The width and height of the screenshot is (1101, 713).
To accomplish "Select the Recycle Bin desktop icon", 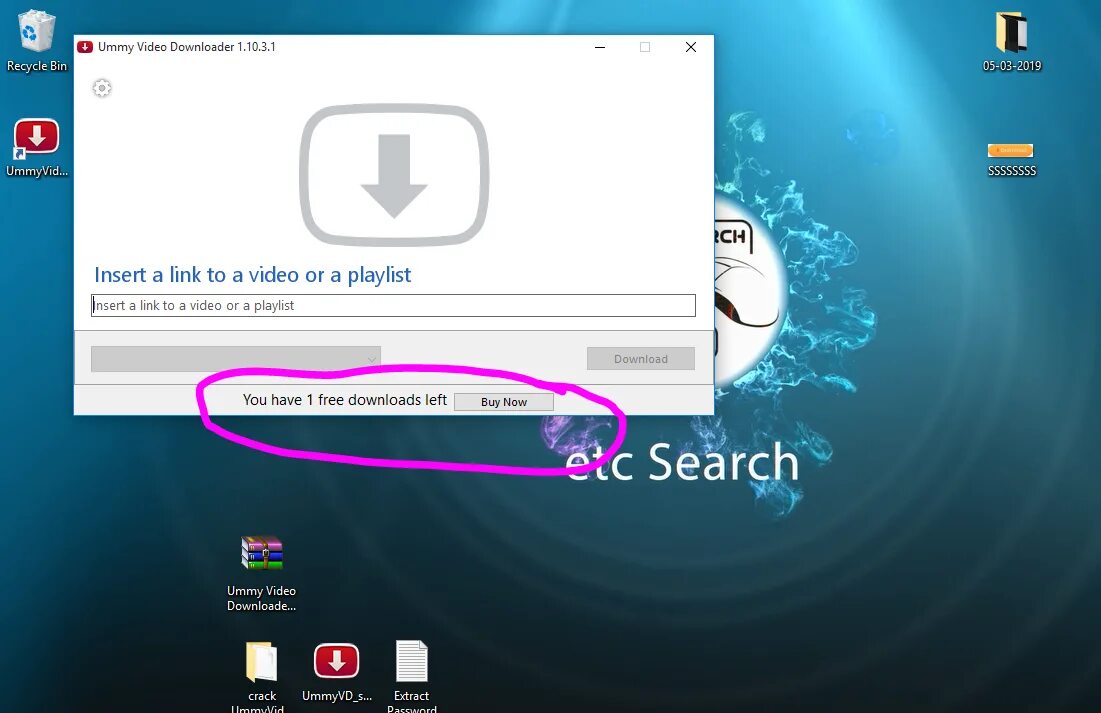I will click(x=37, y=41).
